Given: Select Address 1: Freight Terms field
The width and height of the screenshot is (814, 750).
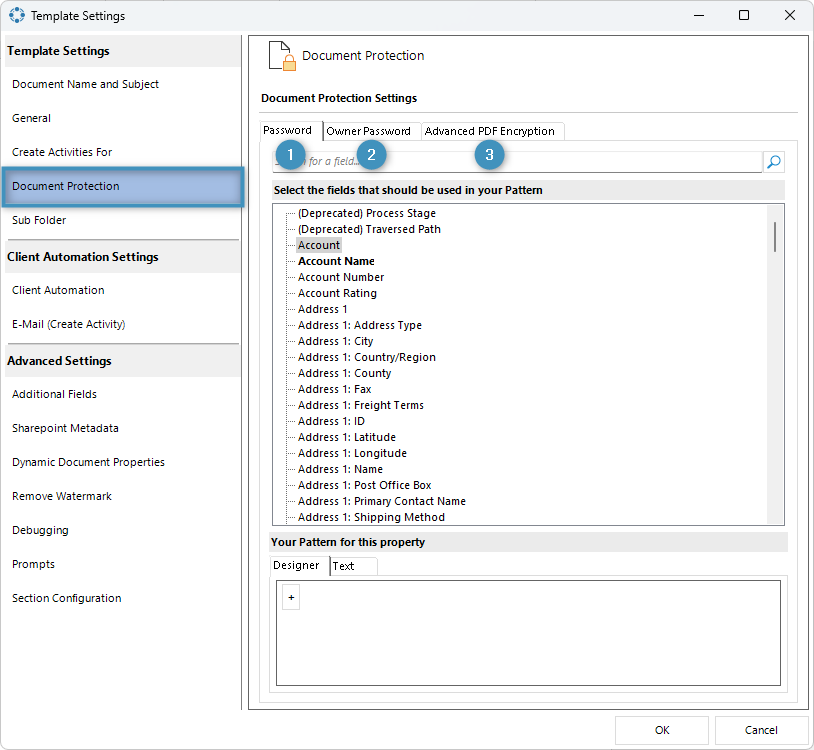Looking at the screenshot, I should (360, 405).
